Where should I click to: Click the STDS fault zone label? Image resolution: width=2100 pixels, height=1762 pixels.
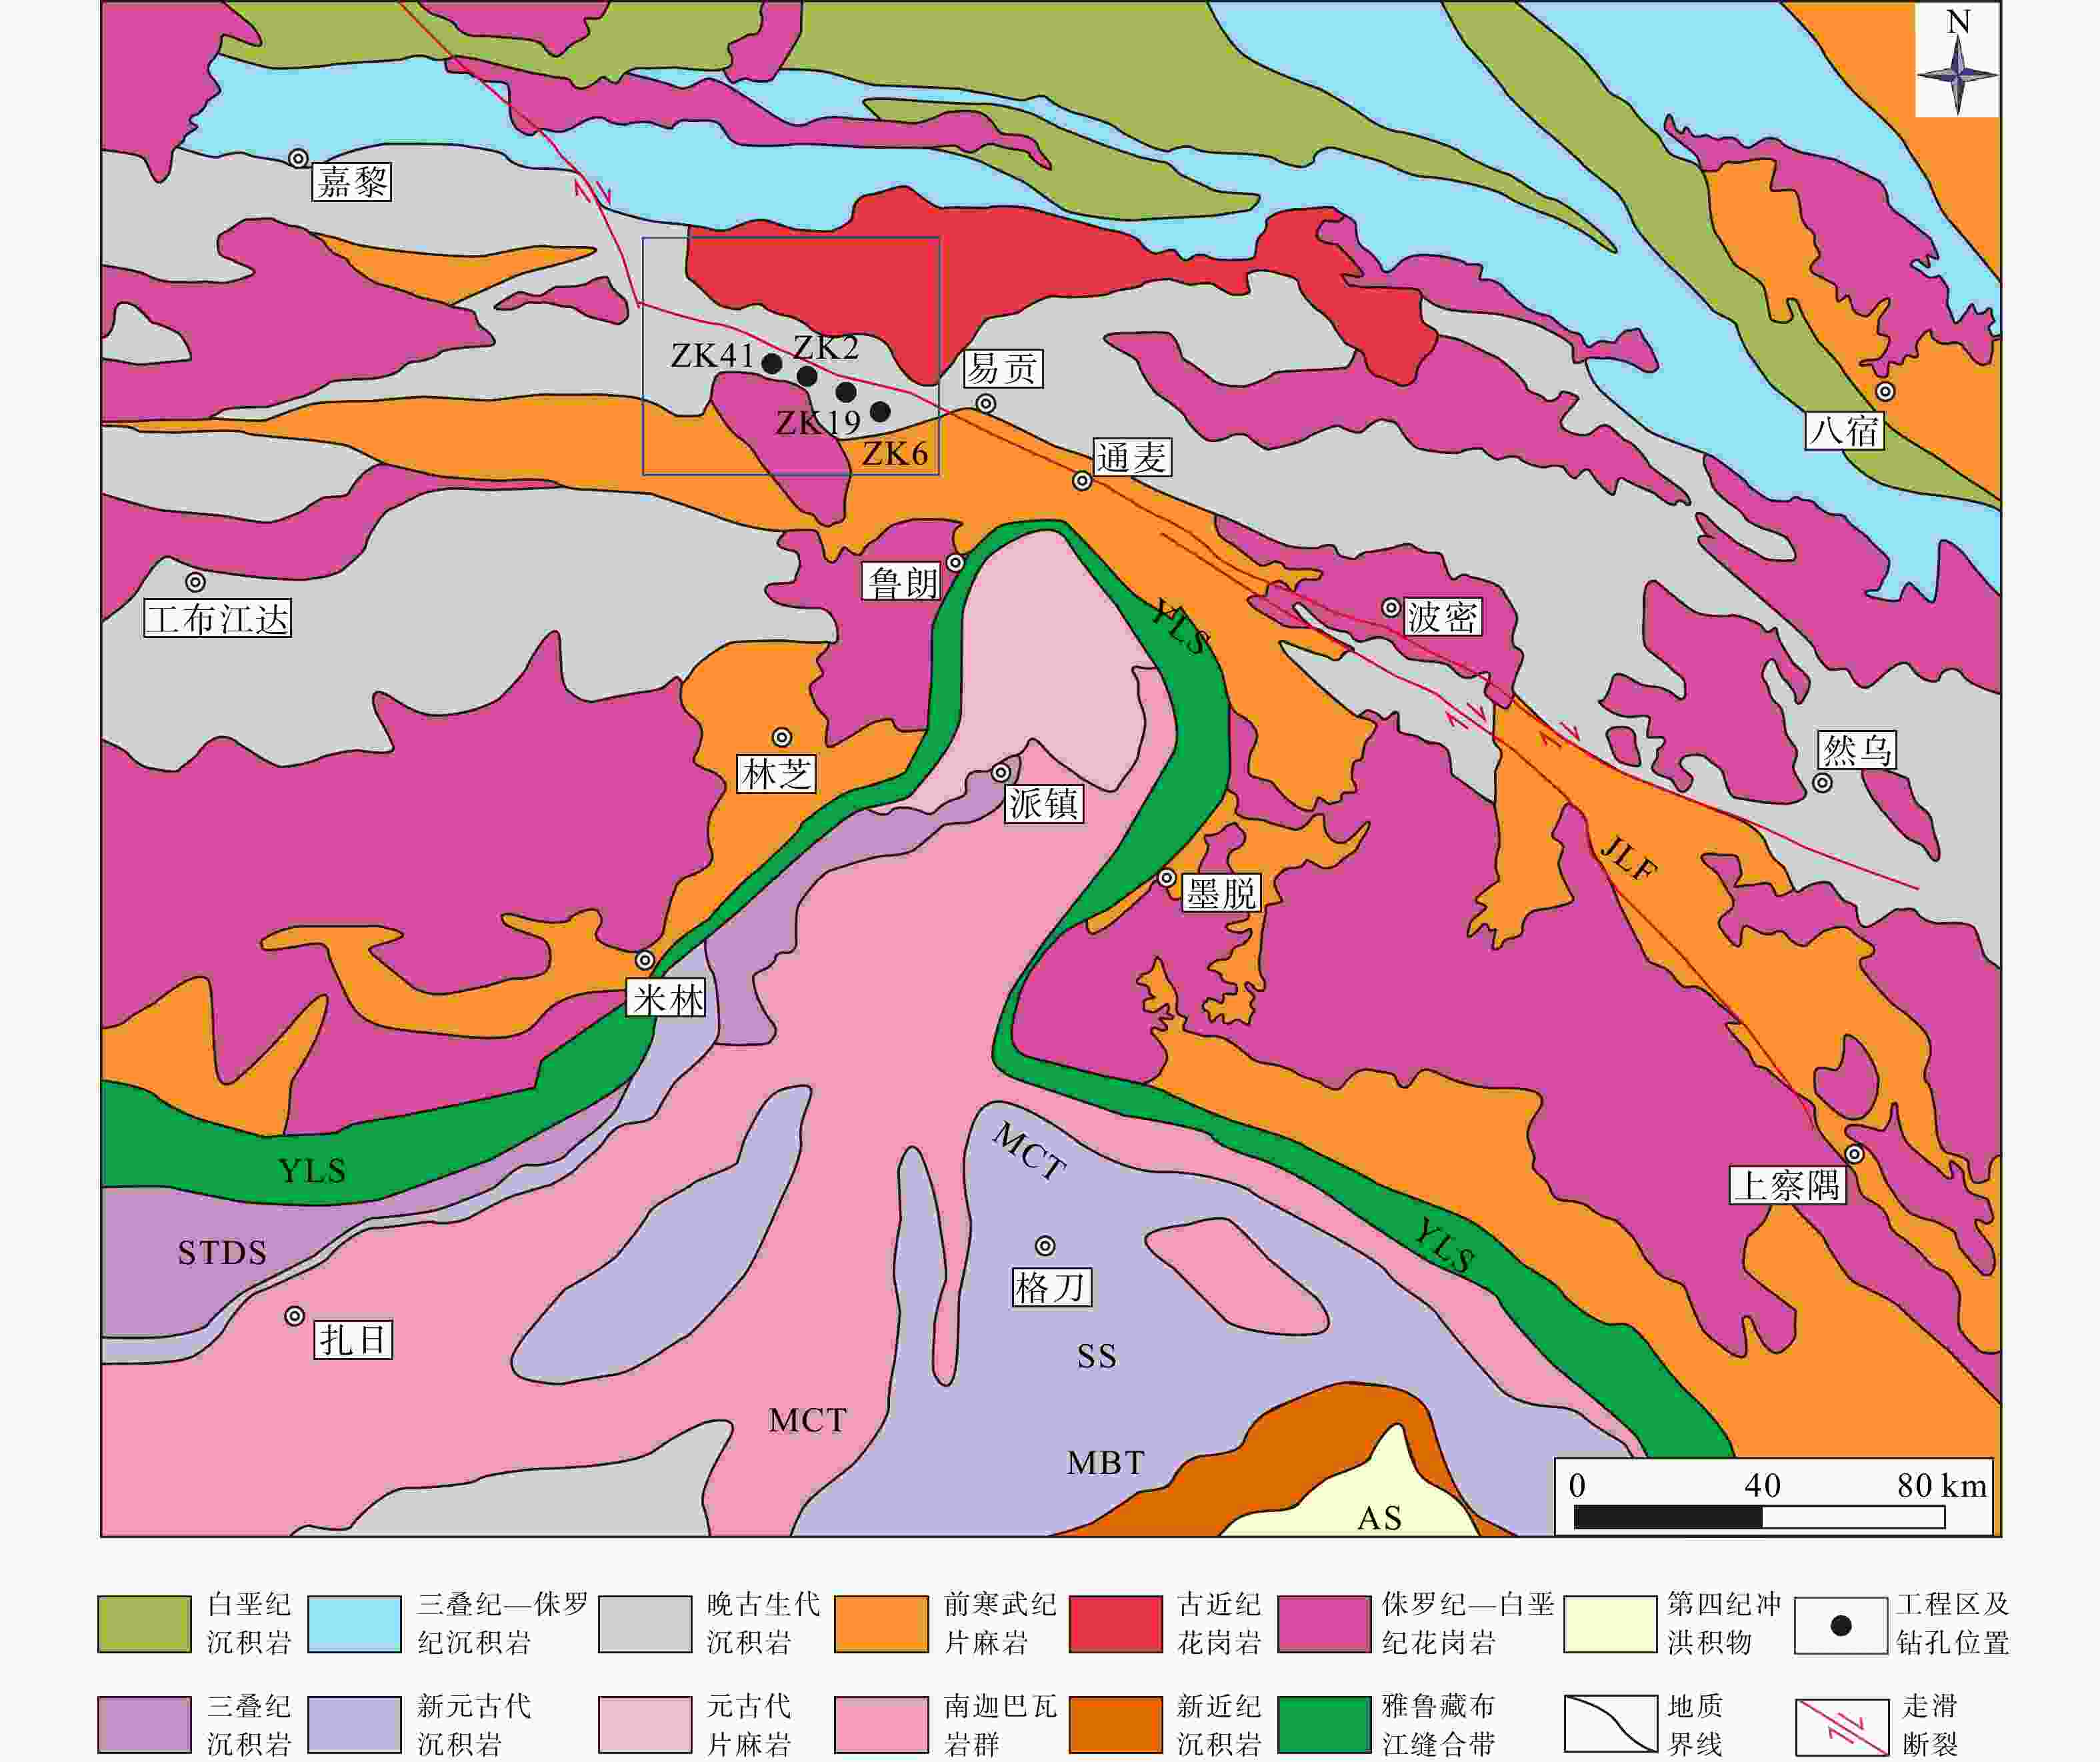coord(222,1253)
